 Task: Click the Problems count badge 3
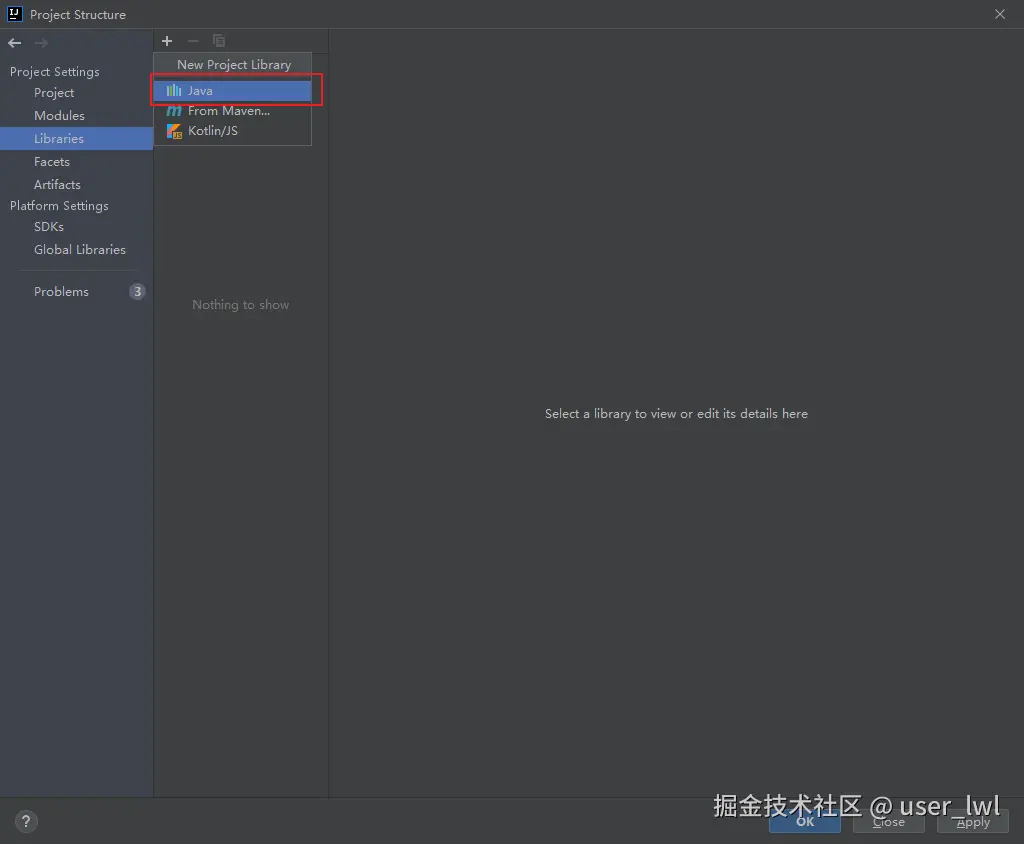click(x=137, y=291)
